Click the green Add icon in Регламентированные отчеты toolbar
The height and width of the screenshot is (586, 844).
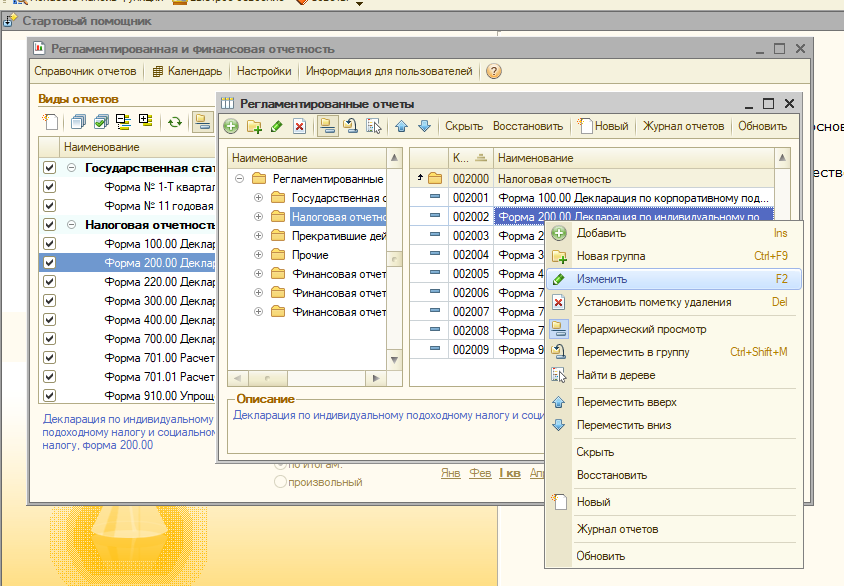click(231, 126)
